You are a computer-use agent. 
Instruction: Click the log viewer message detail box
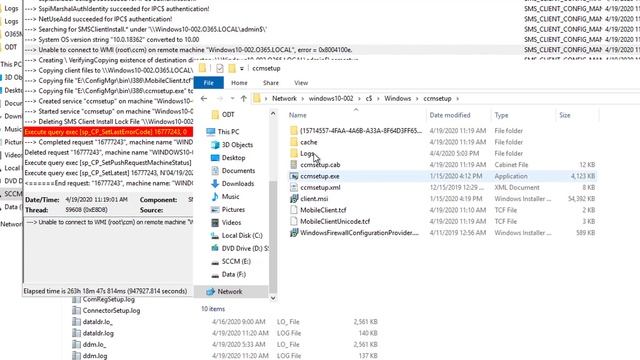[108, 250]
